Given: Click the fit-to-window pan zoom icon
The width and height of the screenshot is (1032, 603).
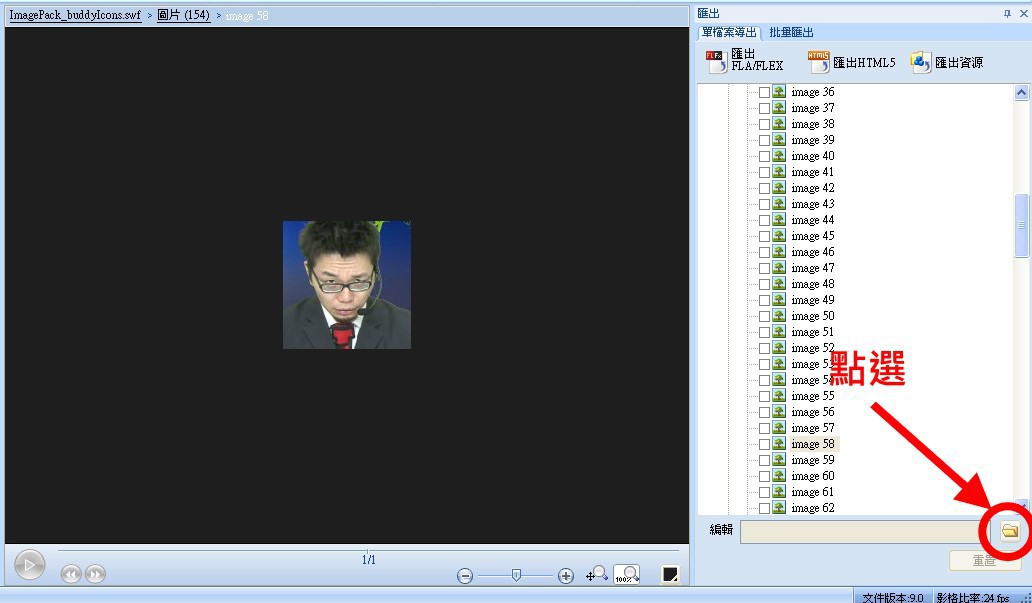Looking at the screenshot, I should pos(597,574).
